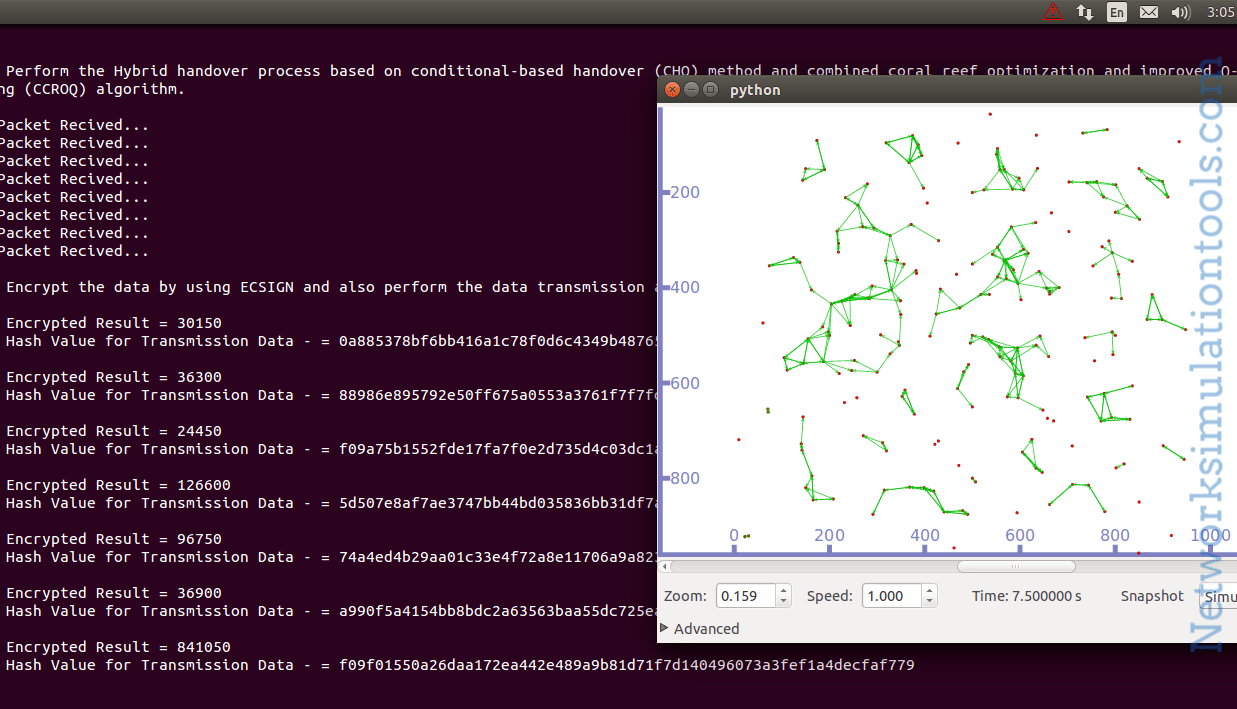Click the Simulate button at bottom right
This screenshot has width=1237, height=709.
pyautogui.click(x=1222, y=596)
